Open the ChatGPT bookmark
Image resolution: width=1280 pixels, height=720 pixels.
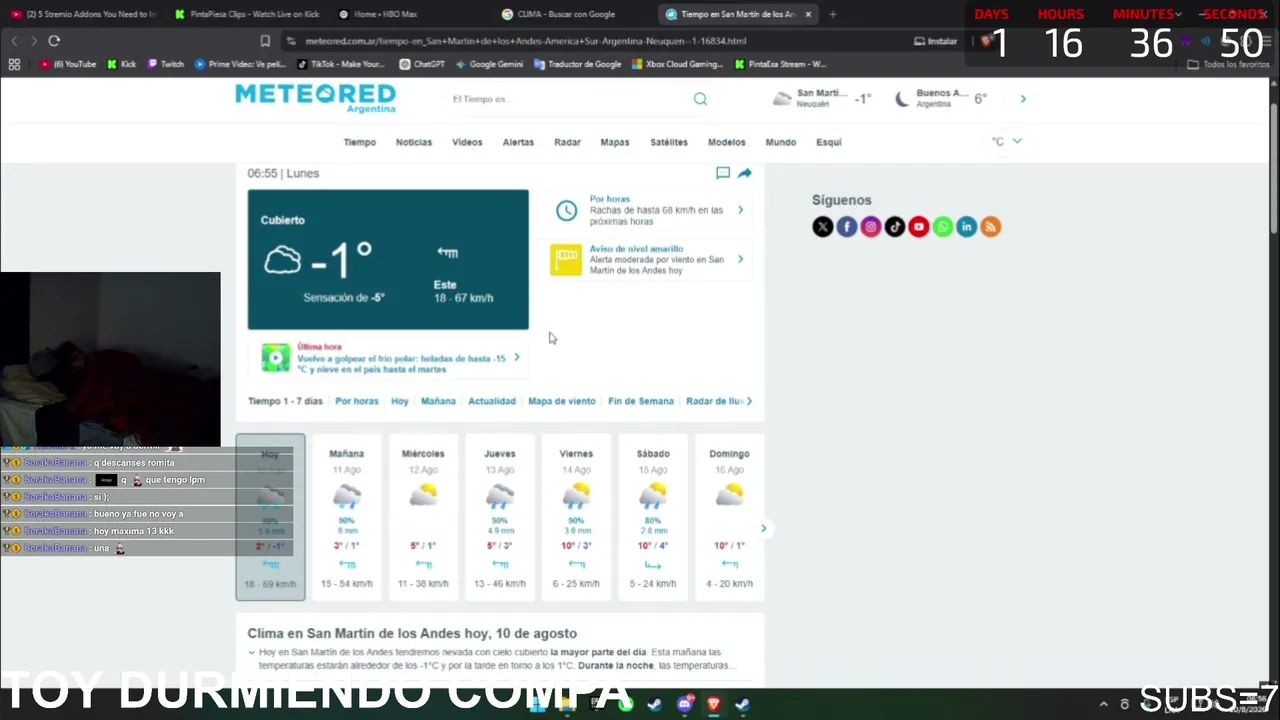[422, 64]
